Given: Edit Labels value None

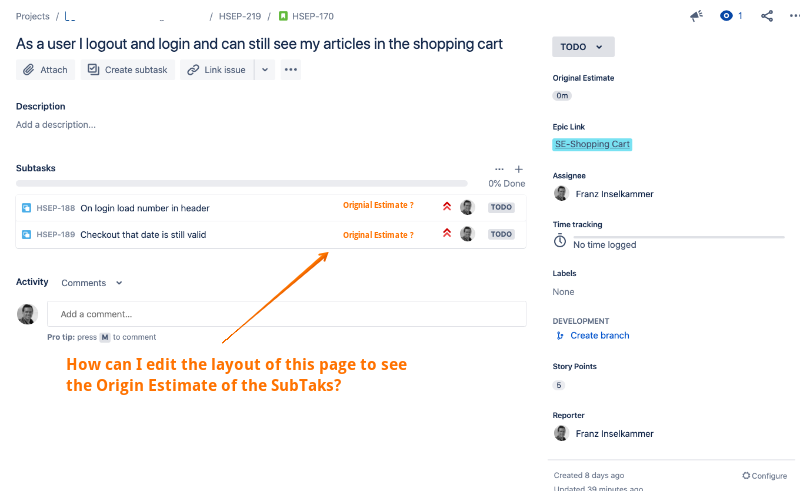Looking at the screenshot, I should 563,292.
